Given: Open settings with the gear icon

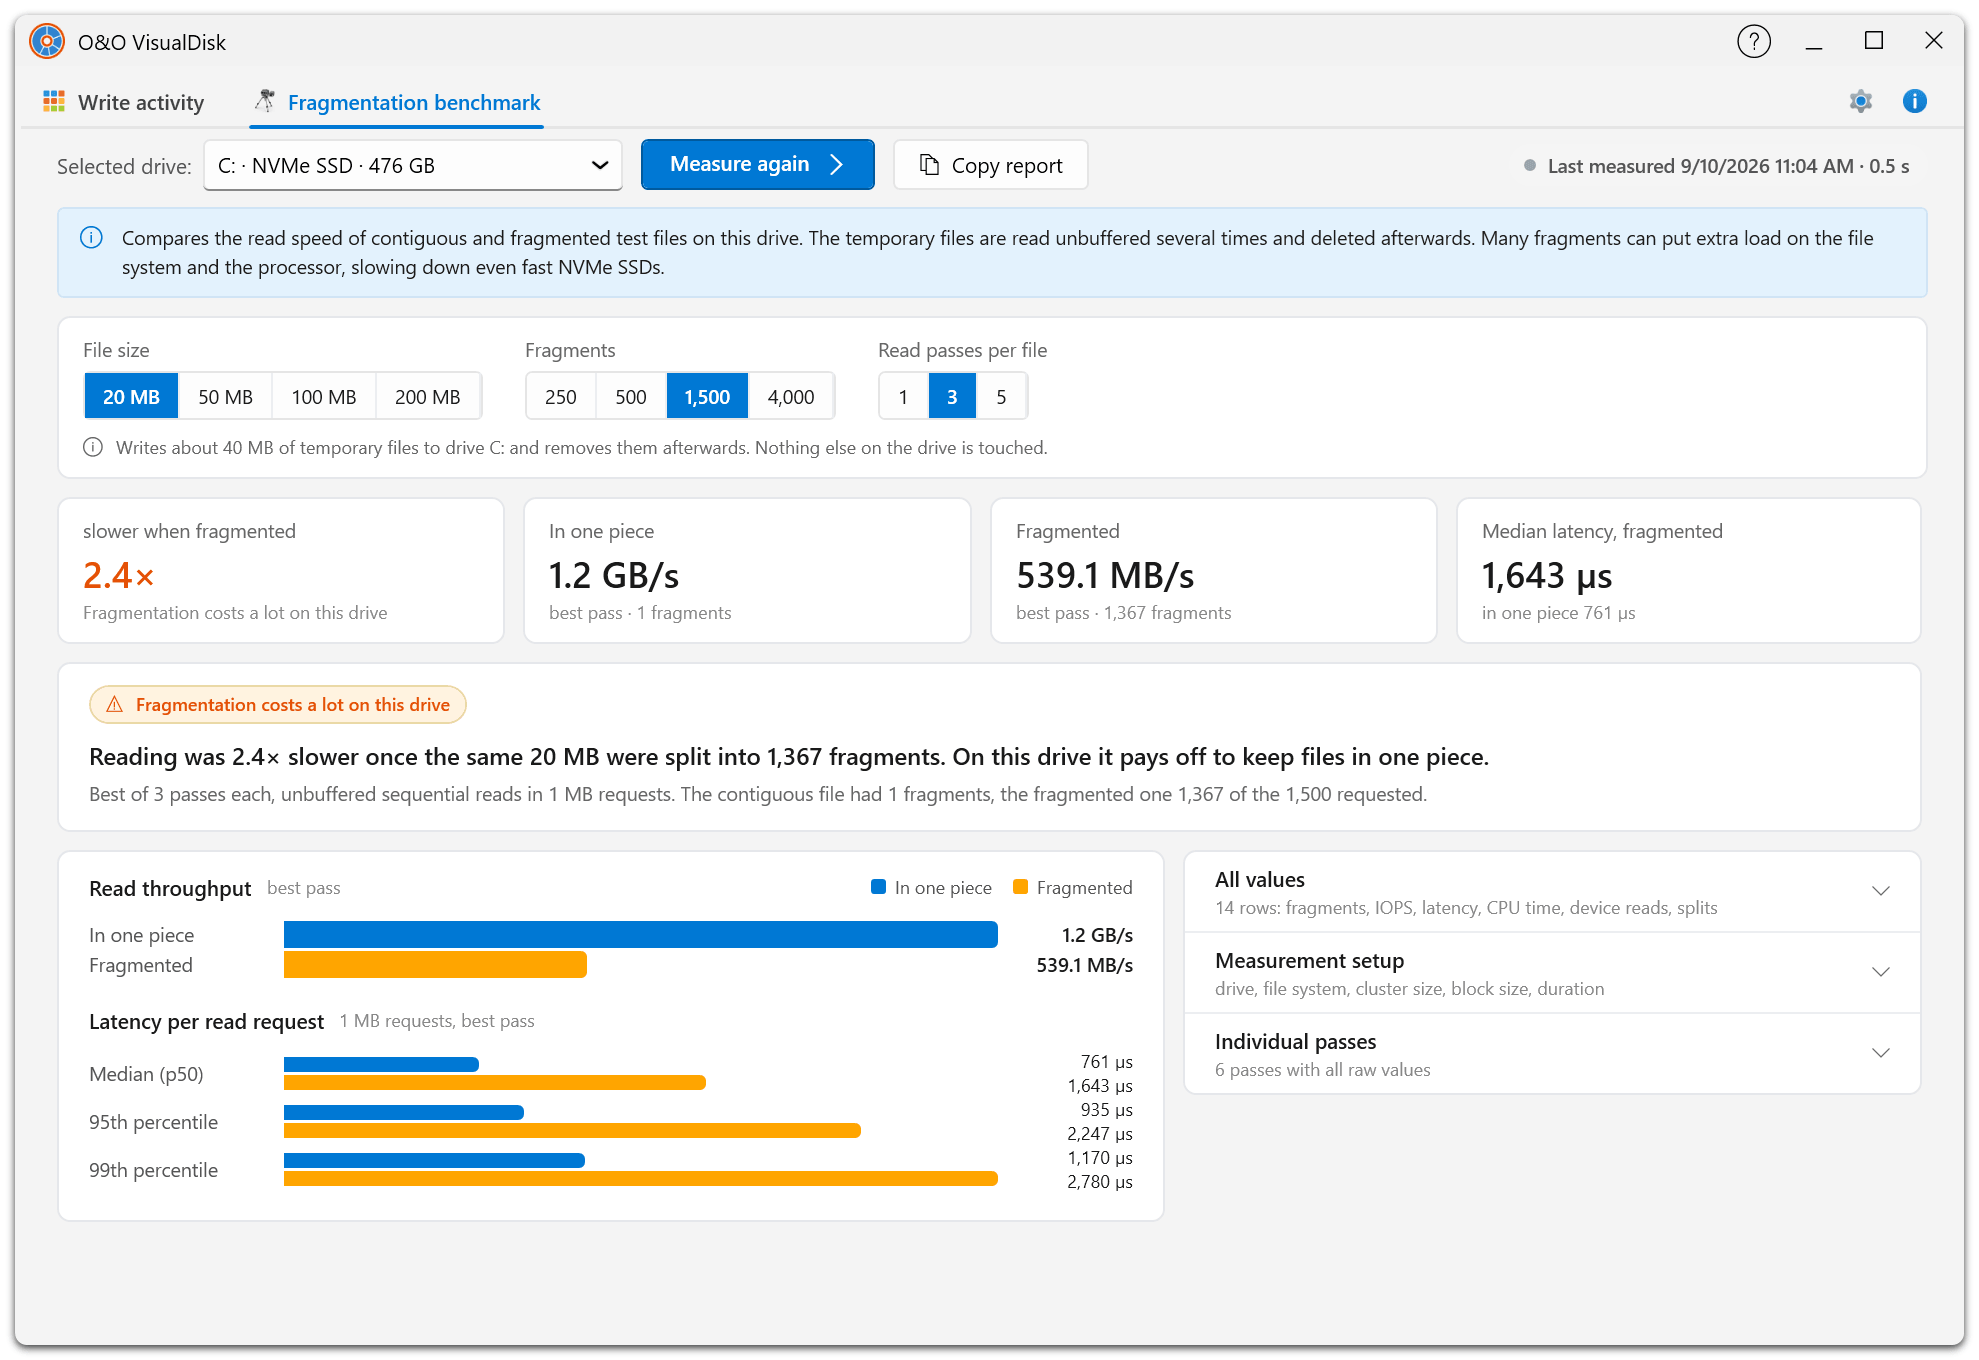Looking at the screenshot, I should coord(1860,101).
